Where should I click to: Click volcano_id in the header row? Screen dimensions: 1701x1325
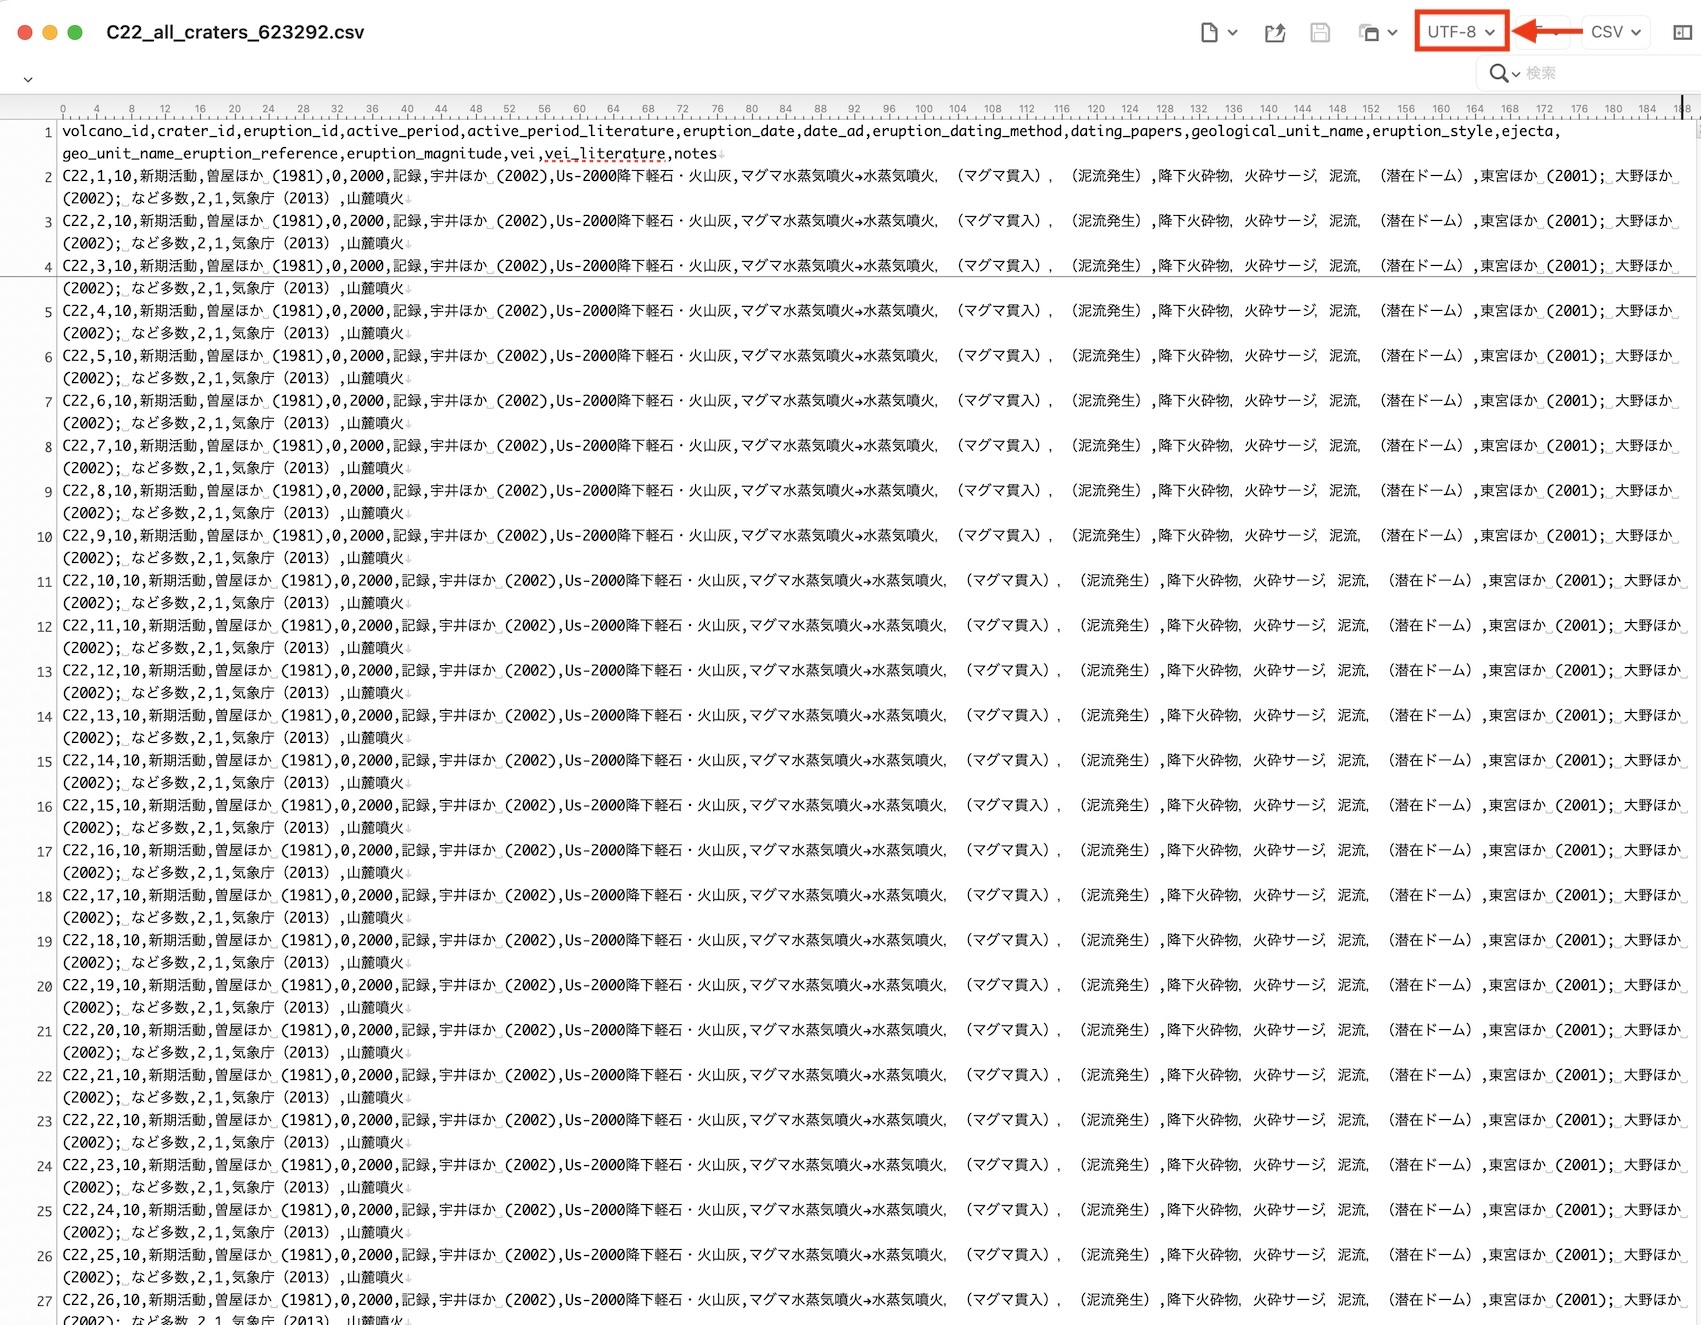tap(104, 131)
